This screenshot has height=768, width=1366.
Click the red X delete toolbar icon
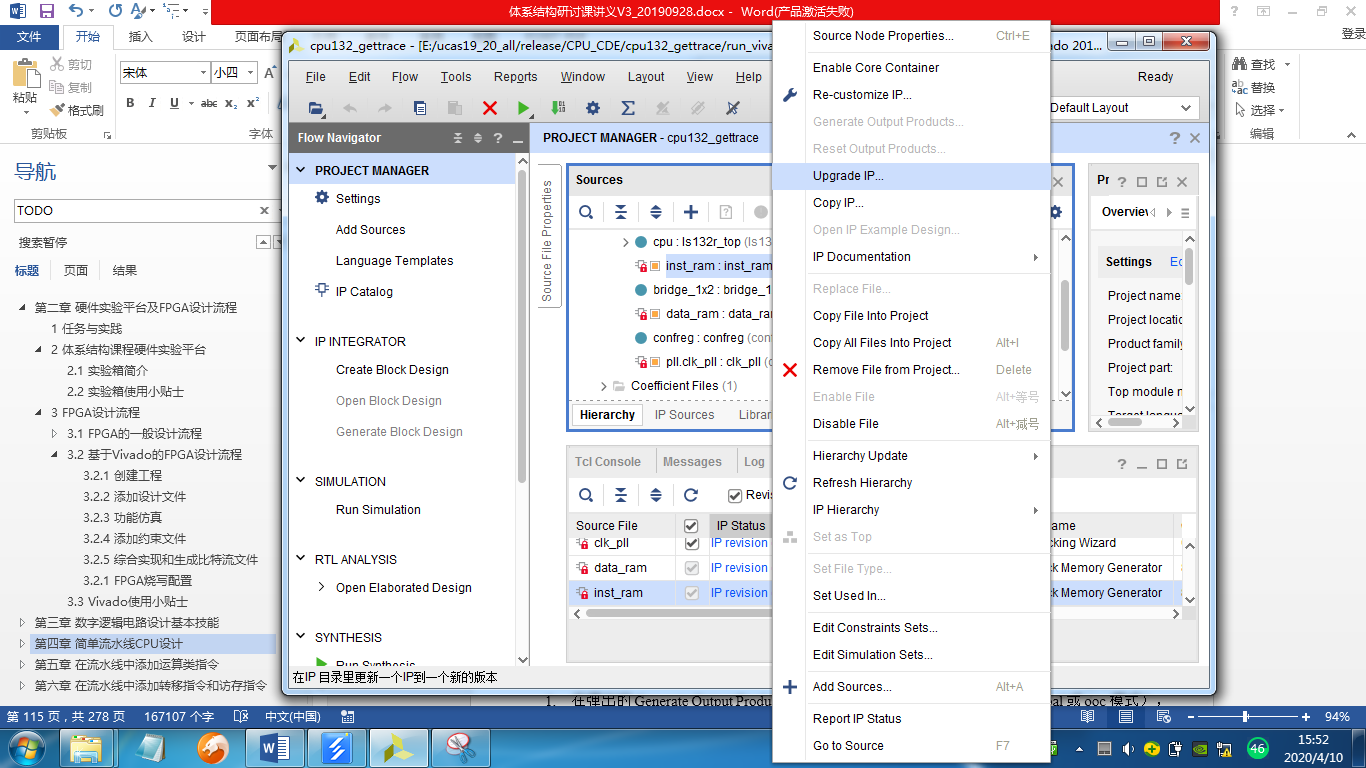(x=489, y=108)
